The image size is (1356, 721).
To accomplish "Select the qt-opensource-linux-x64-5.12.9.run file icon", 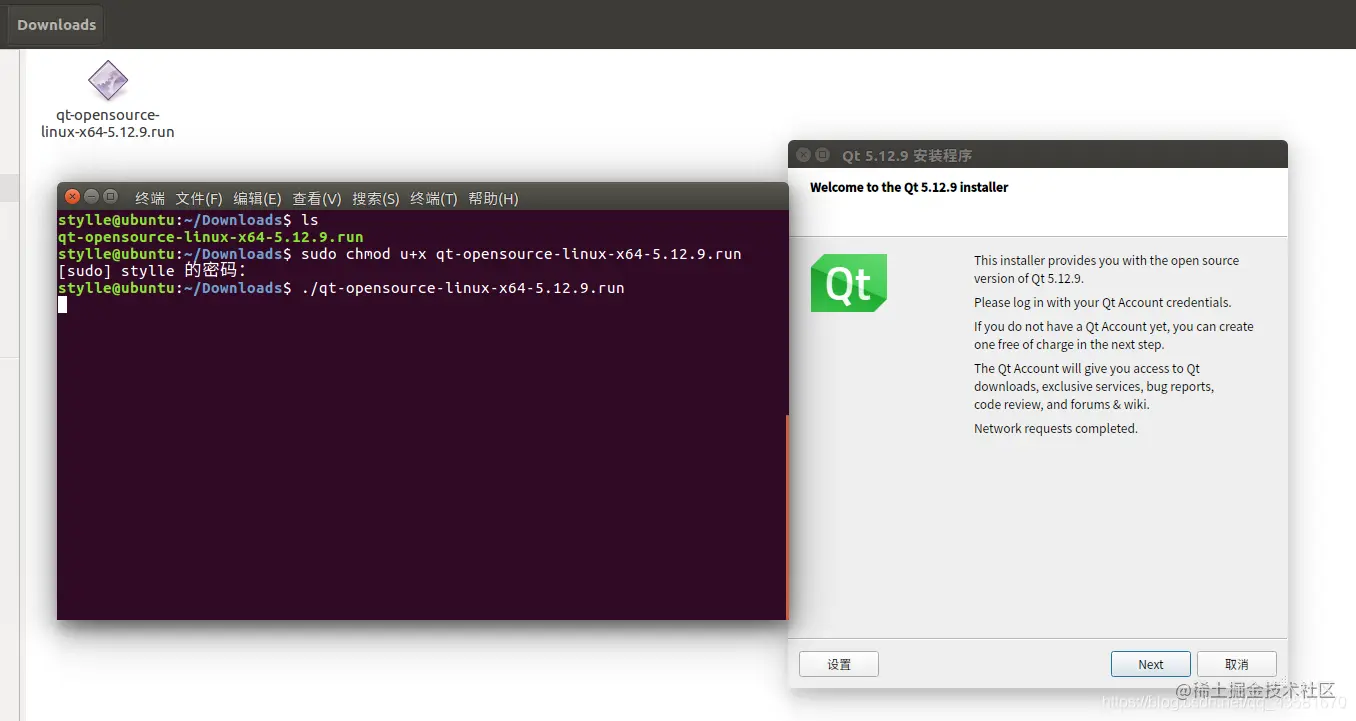I will click(x=108, y=80).
